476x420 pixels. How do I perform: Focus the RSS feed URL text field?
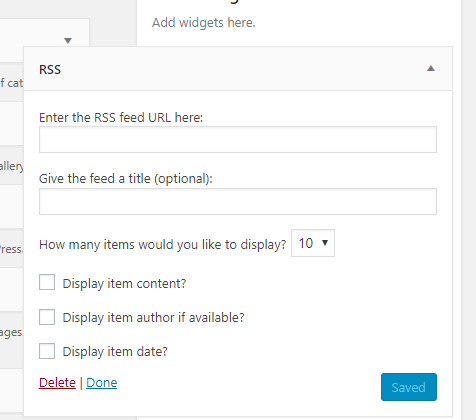(238, 140)
